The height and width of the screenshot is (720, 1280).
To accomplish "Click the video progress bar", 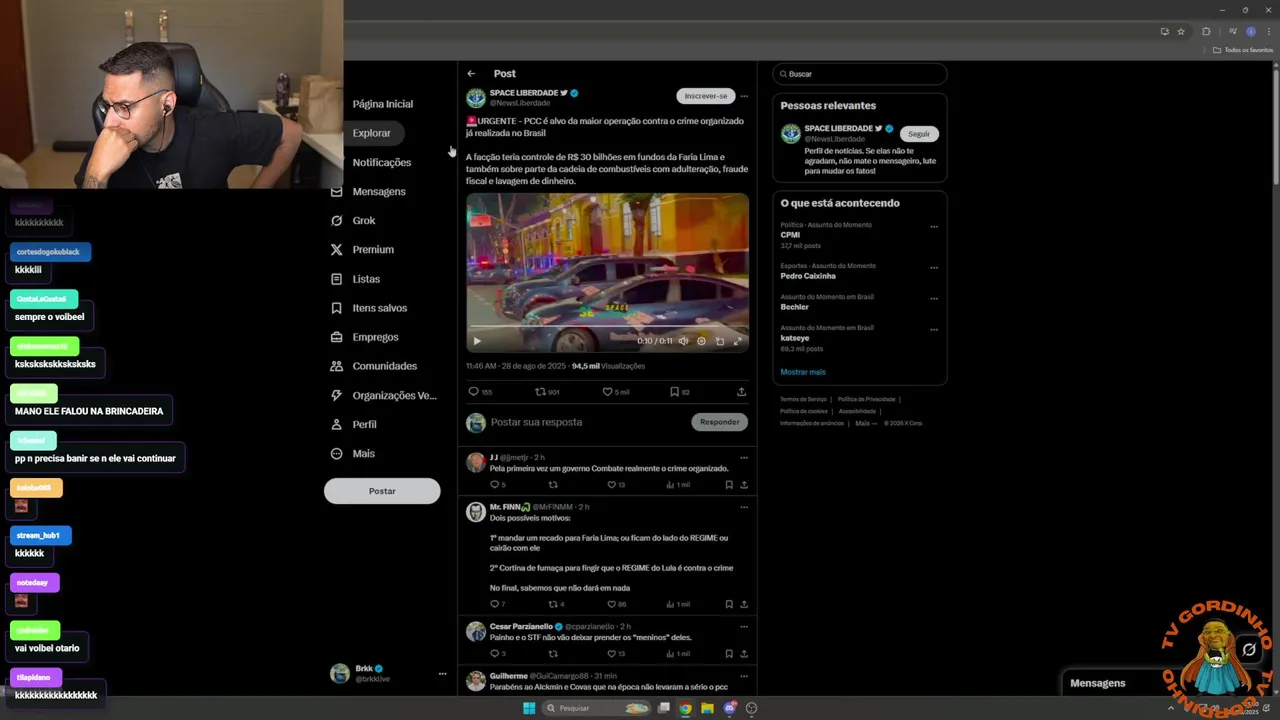I will (607, 328).
